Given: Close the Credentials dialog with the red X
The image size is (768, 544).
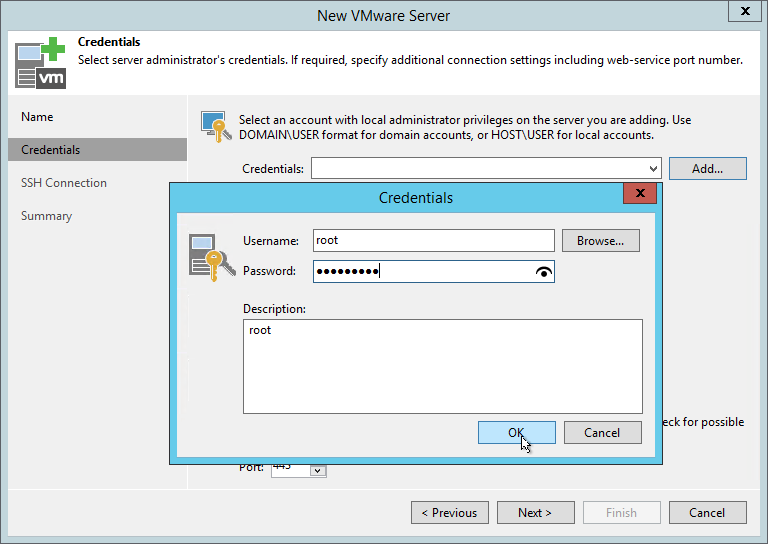Looking at the screenshot, I should 640,193.
